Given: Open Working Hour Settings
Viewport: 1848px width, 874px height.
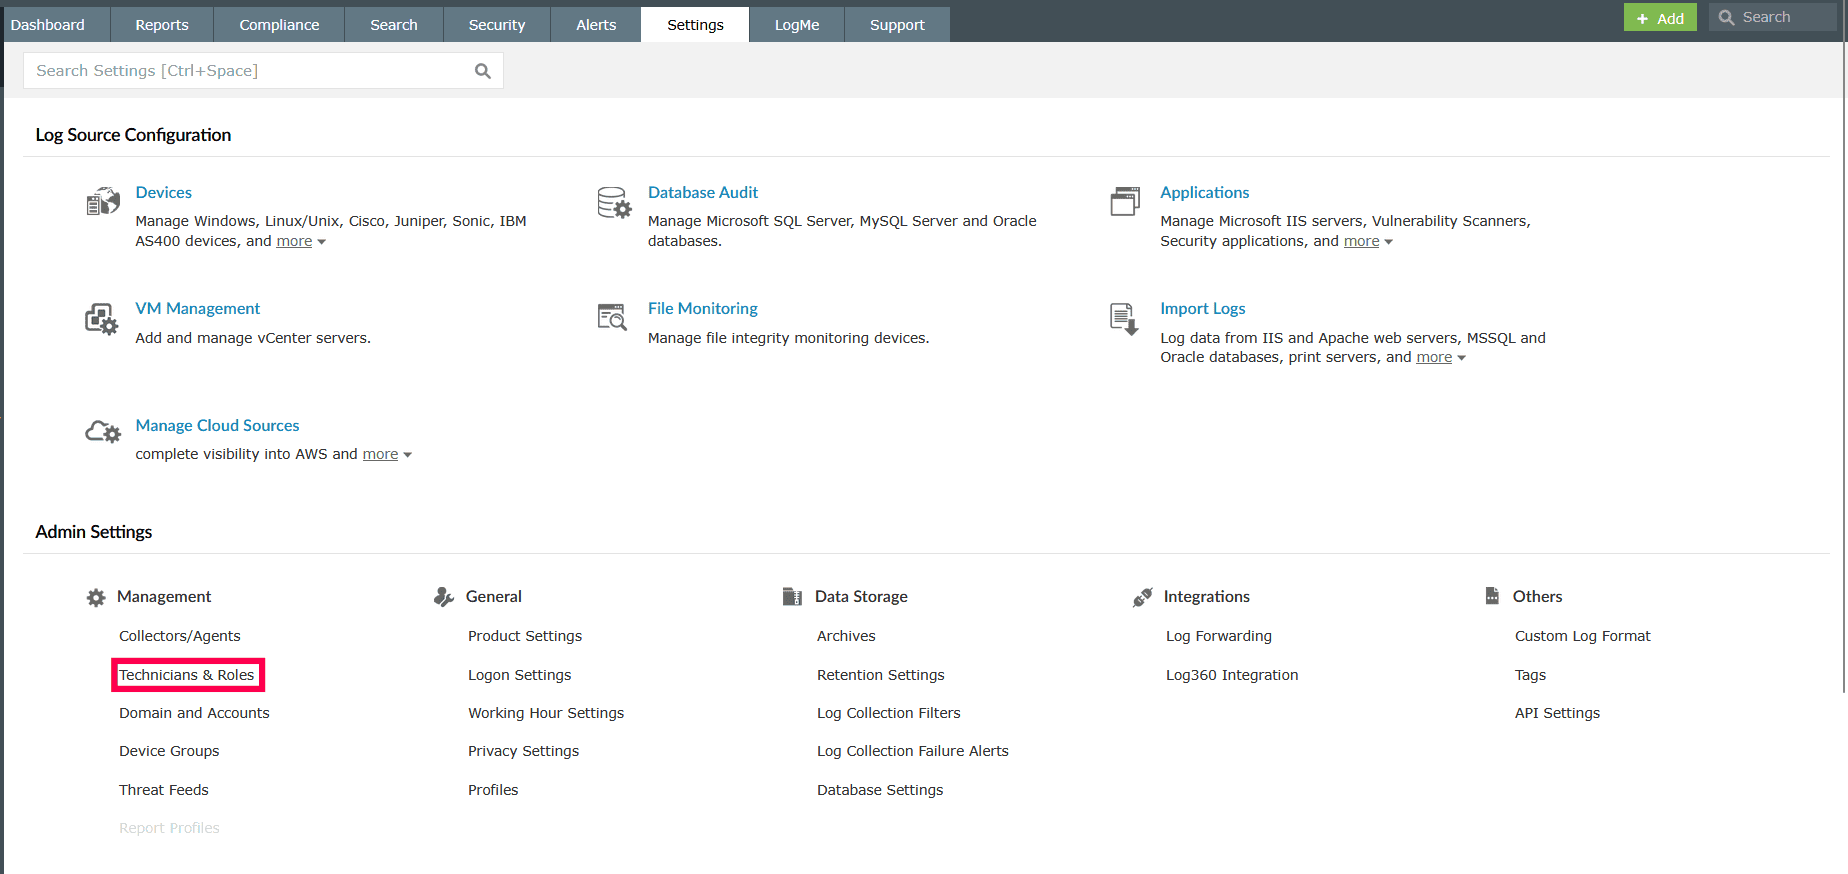Looking at the screenshot, I should click(546, 713).
